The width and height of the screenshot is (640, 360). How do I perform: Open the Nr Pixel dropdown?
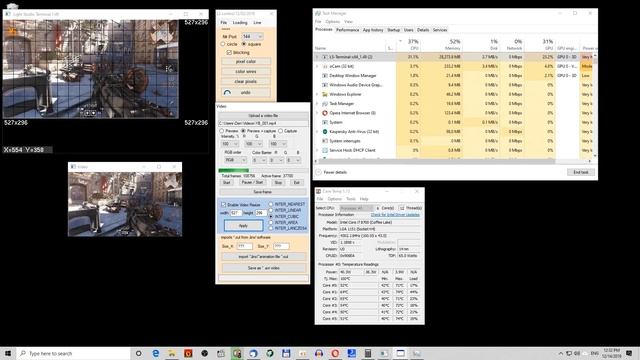pos(252,37)
